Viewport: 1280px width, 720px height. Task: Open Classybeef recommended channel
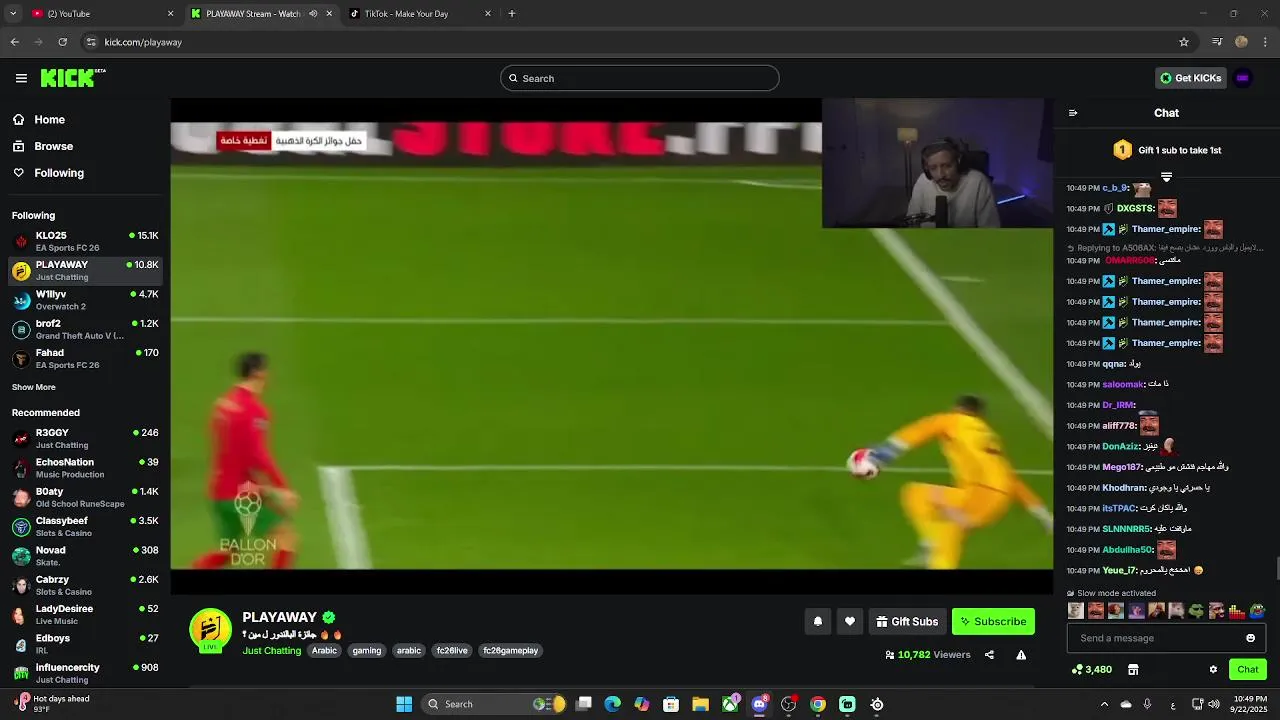click(x=85, y=526)
